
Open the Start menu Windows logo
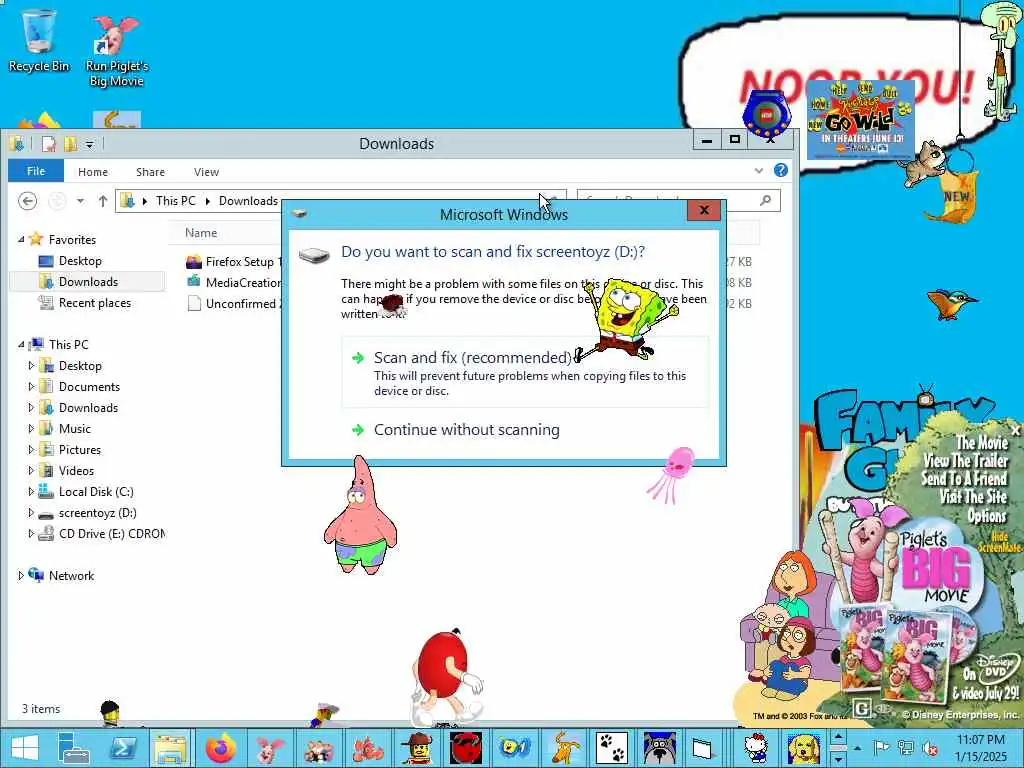click(25, 748)
